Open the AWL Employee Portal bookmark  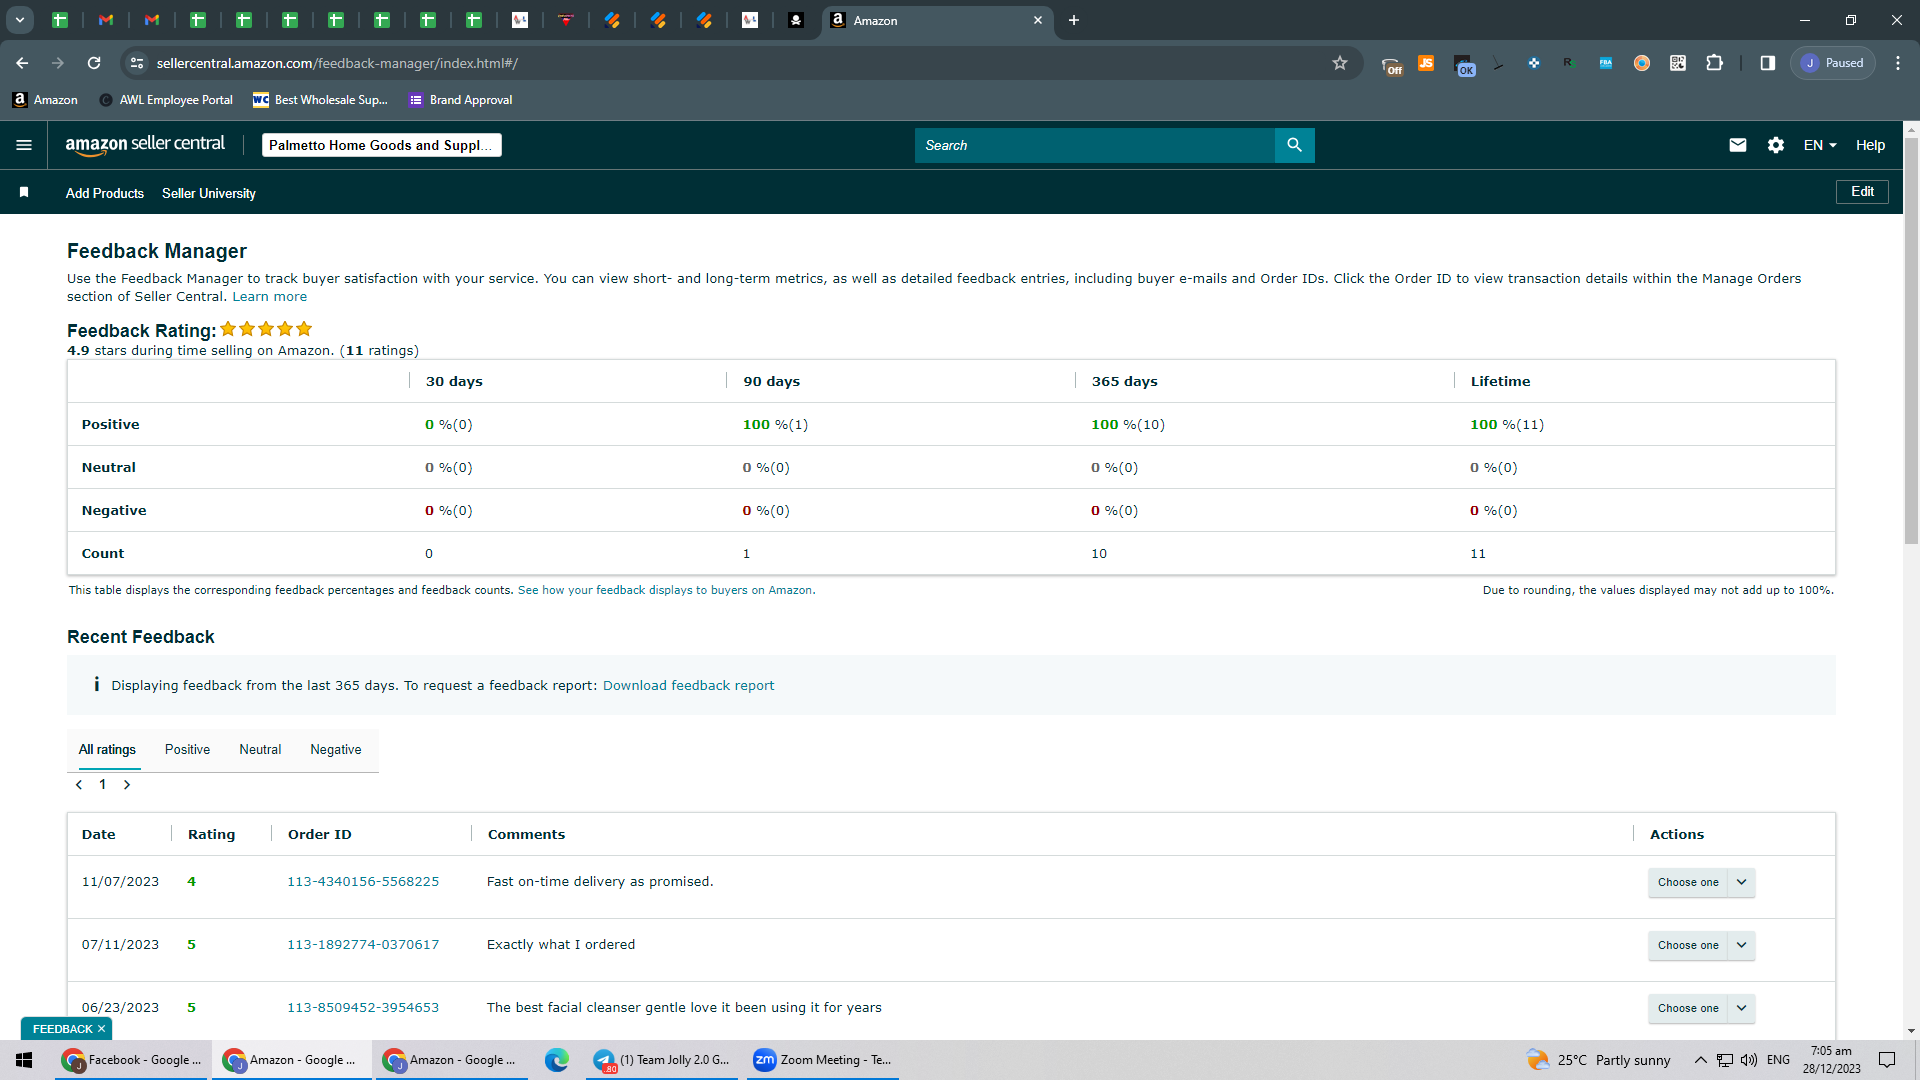click(166, 100)
